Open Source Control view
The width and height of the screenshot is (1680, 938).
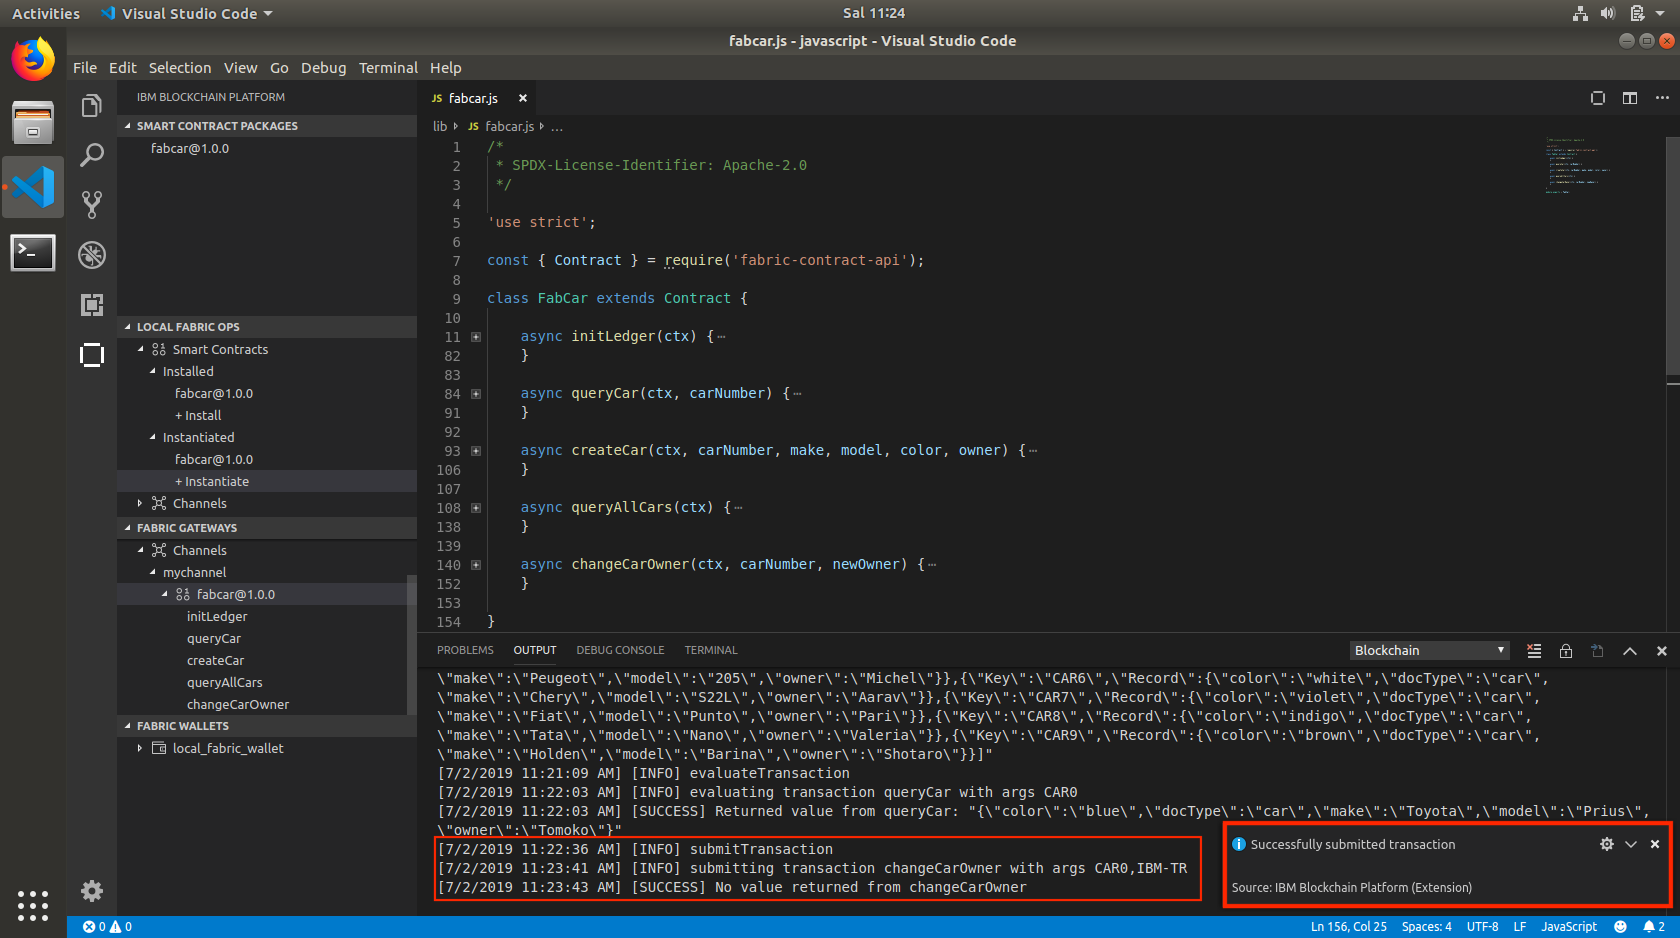(92, 205)
